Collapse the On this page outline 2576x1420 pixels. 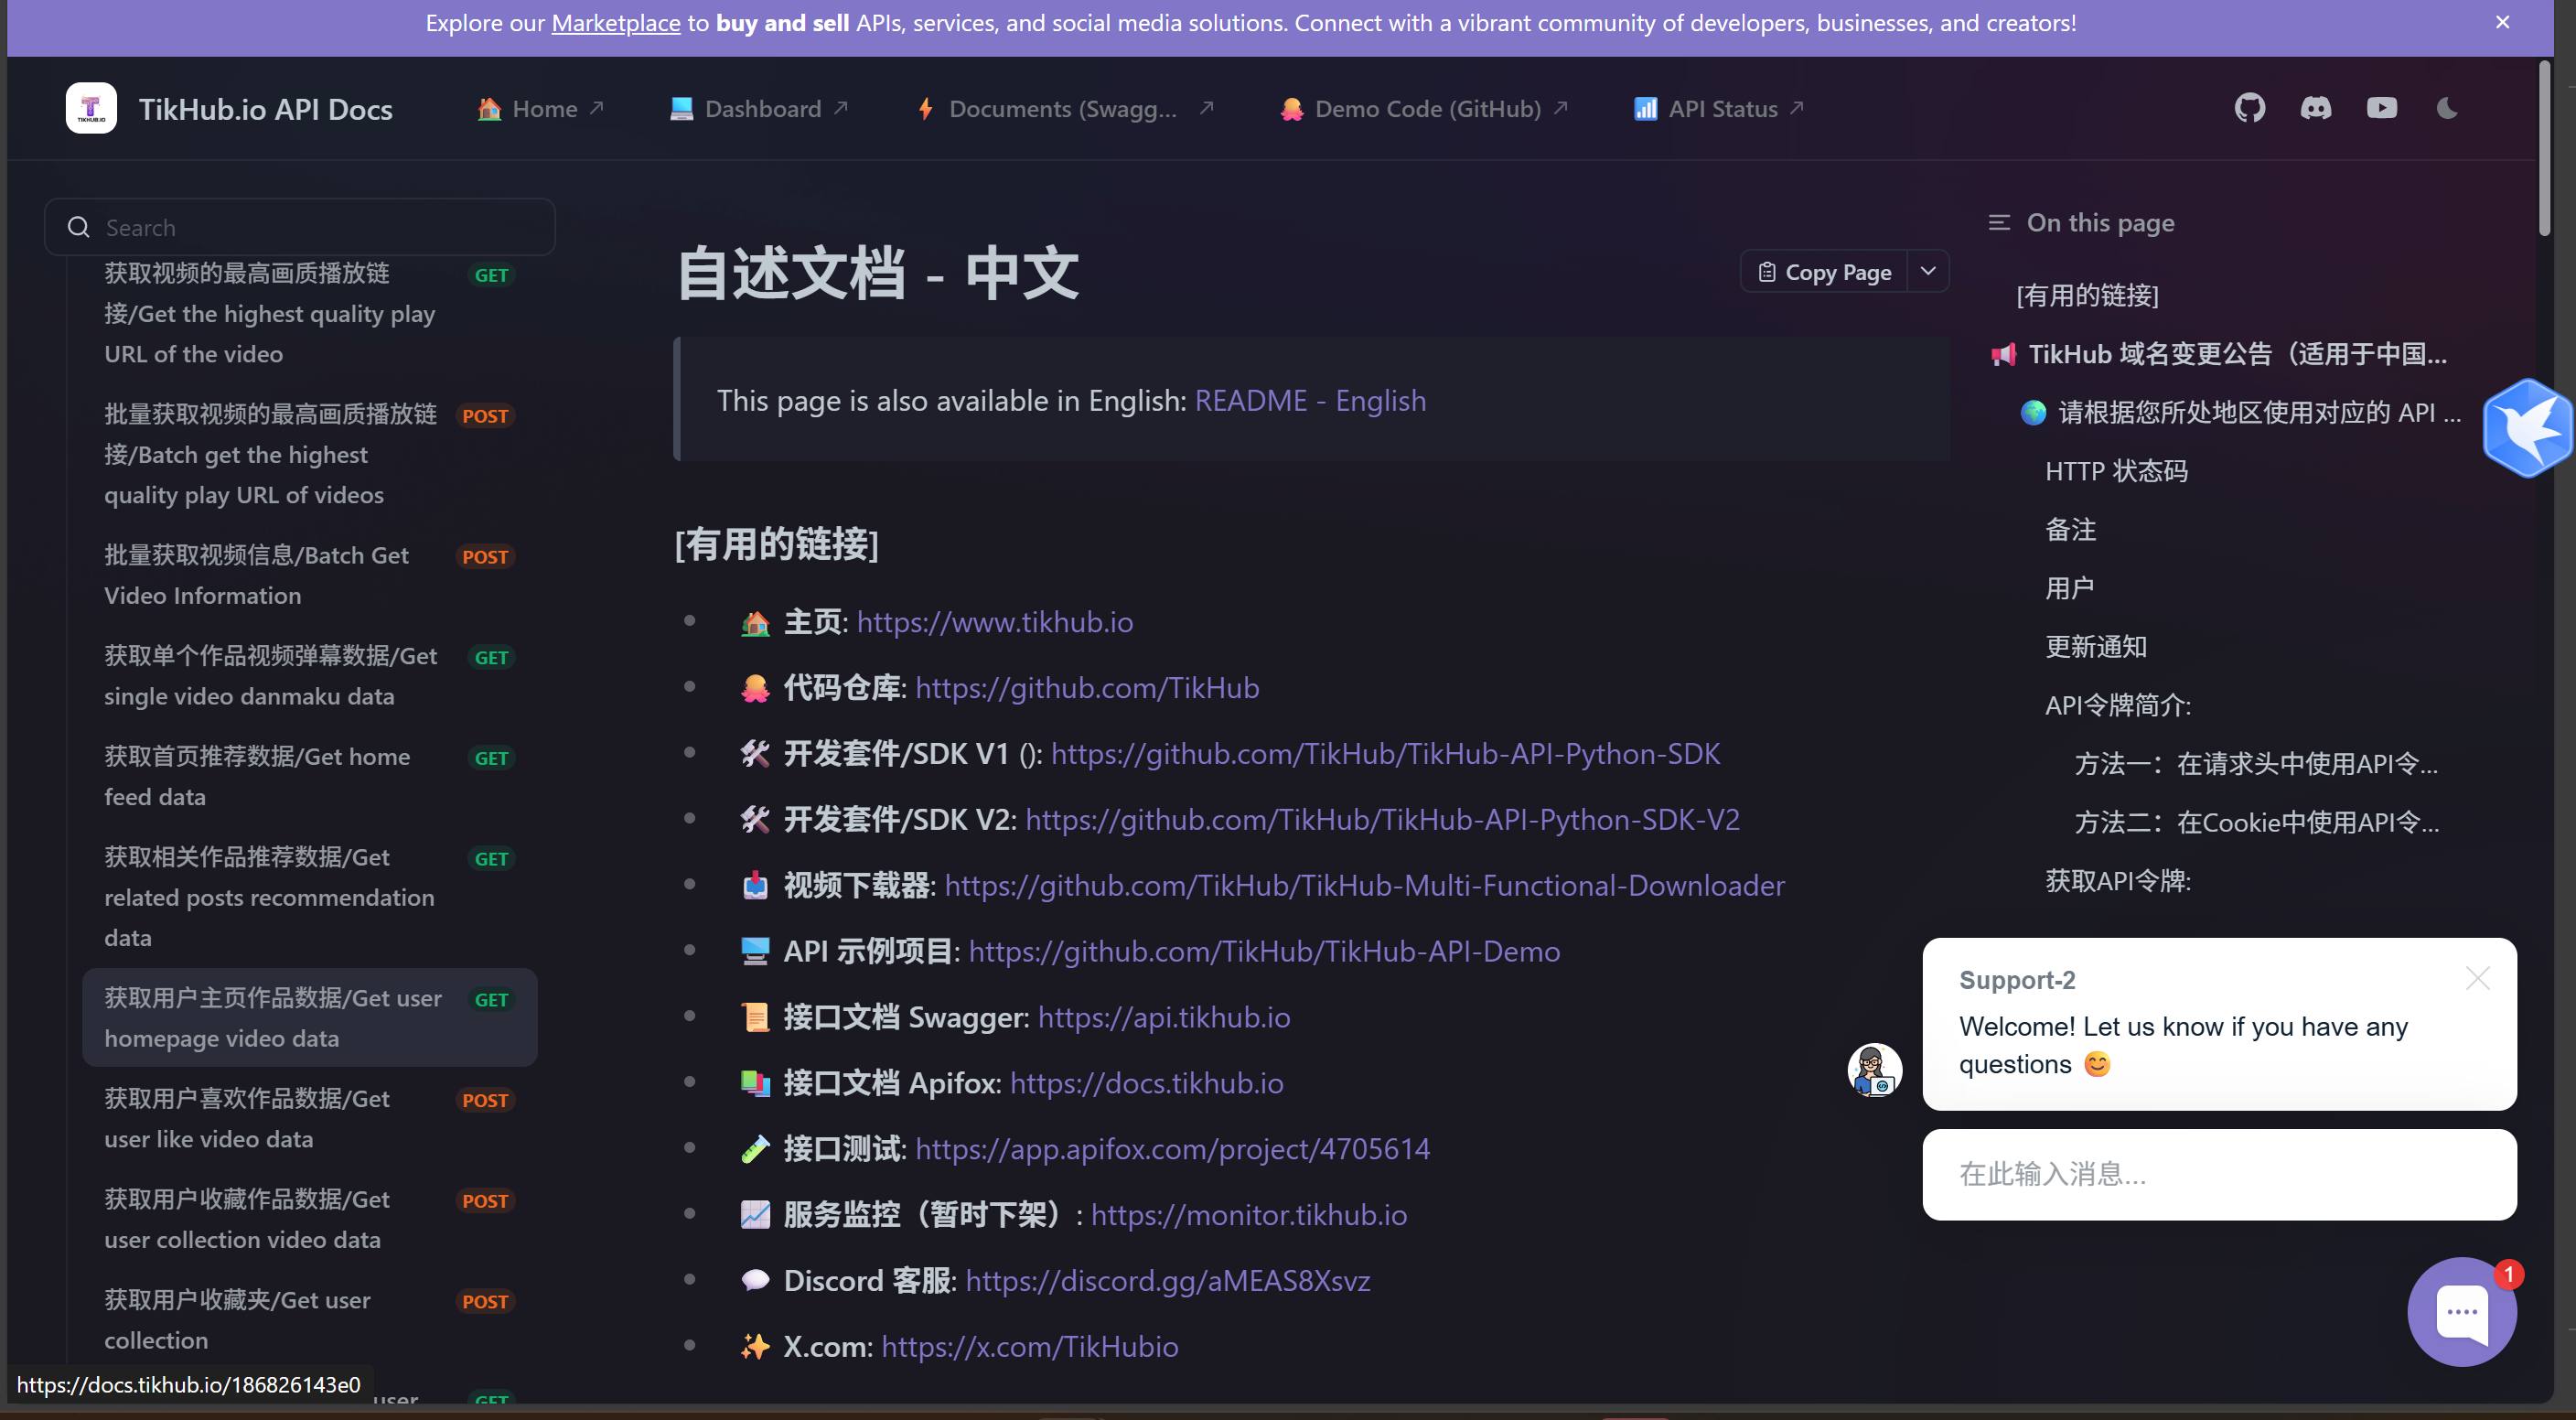(1999, 222)
